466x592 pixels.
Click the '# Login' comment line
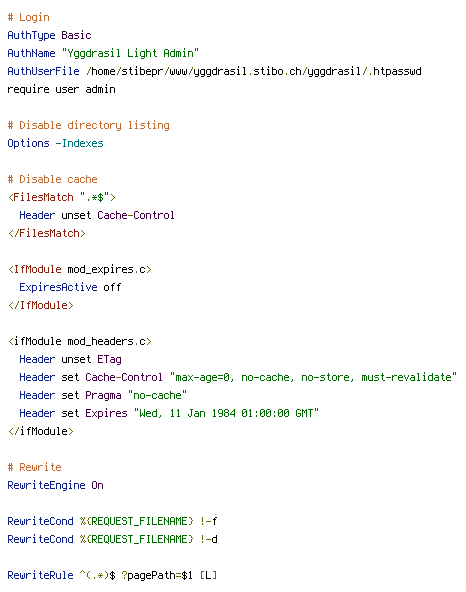pos(28,17)
